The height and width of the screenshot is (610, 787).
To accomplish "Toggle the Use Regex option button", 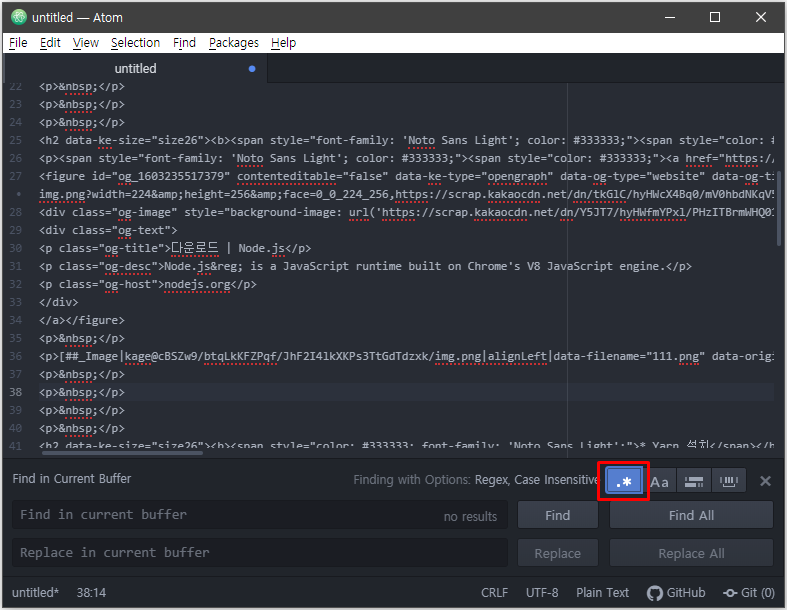I will tap(623, 481).
